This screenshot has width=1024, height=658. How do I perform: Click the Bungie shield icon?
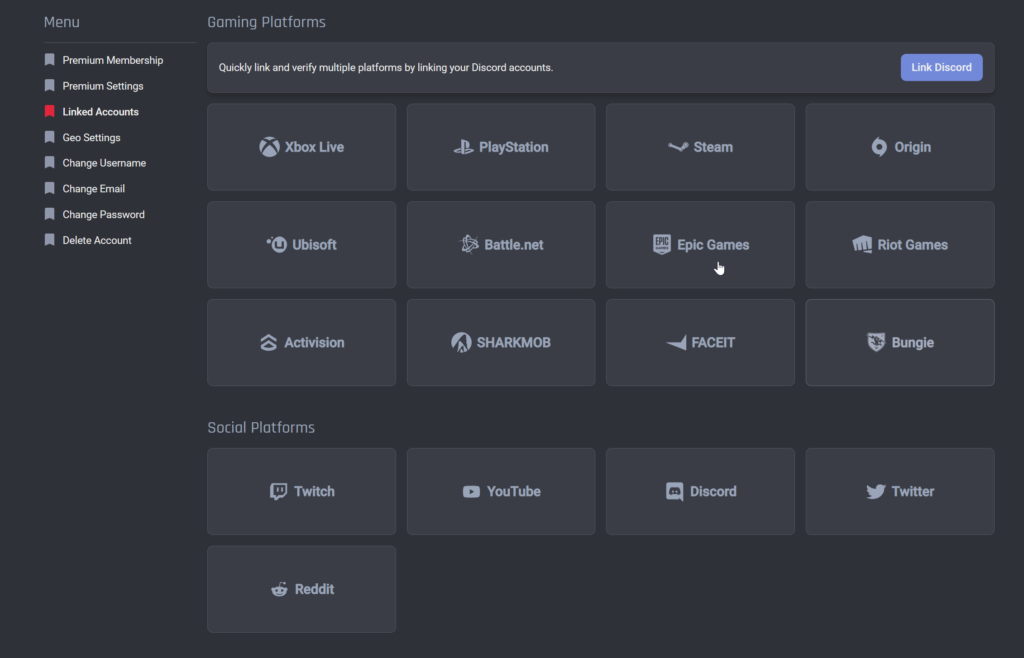pos(876,342)
